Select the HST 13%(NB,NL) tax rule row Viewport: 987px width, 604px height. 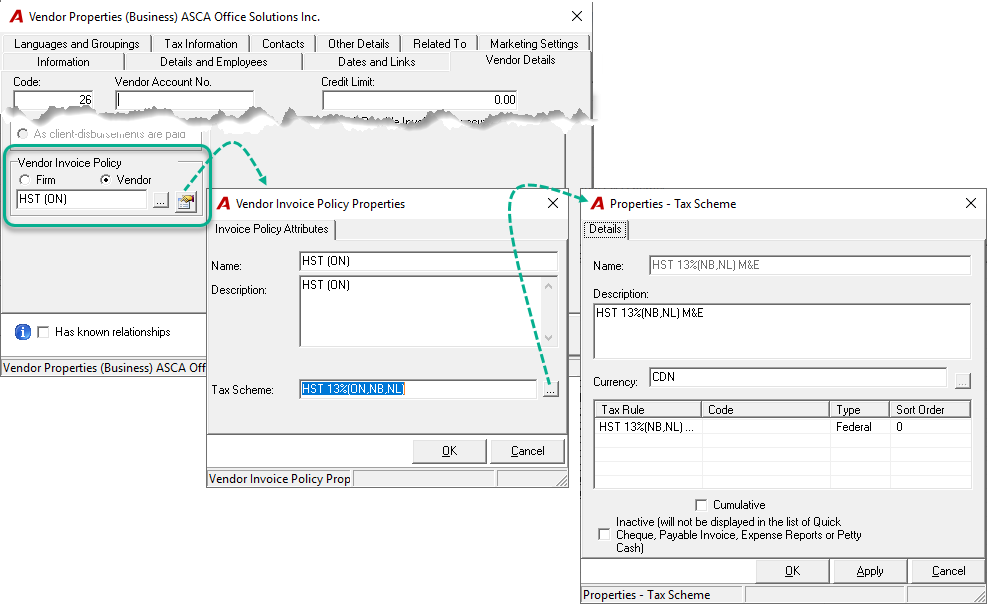[782, 427]
